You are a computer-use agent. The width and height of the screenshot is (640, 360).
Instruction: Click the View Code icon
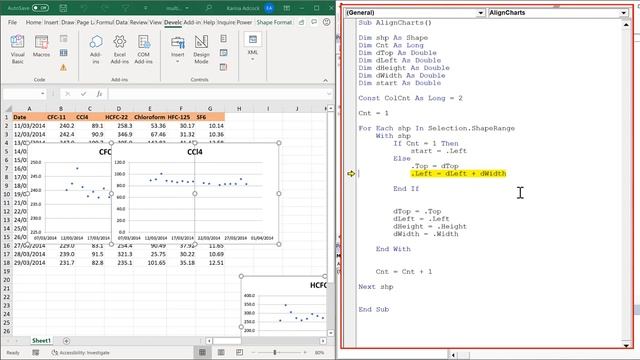(224, 53)
